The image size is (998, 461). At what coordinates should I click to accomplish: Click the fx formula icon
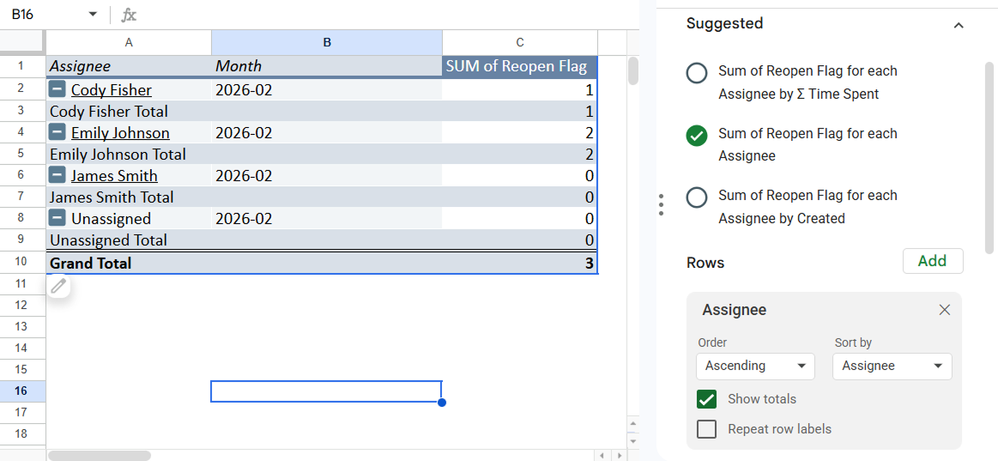click(x=129, y=15)
